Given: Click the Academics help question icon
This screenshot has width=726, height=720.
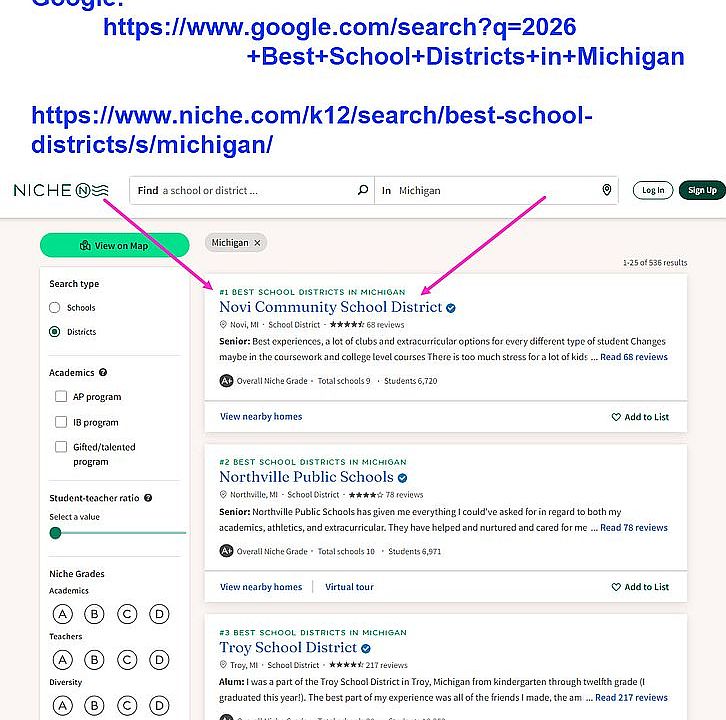Looking at the screenshot, I should (102, 373).
